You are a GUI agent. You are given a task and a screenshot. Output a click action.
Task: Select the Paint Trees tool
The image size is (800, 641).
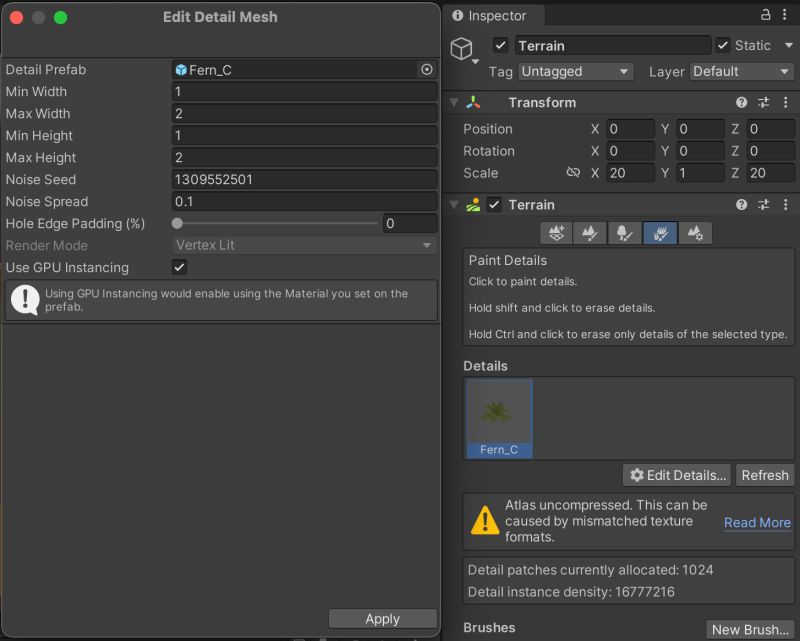point(624,232)
